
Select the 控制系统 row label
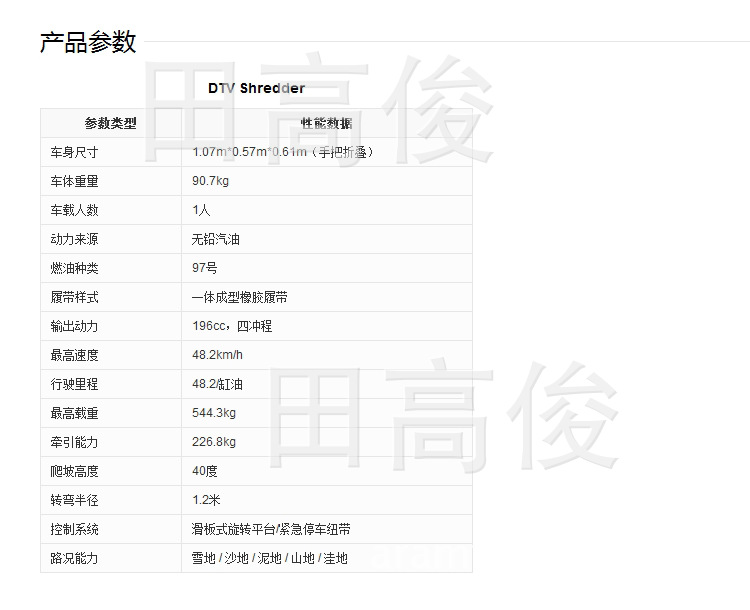pos(74,529)
